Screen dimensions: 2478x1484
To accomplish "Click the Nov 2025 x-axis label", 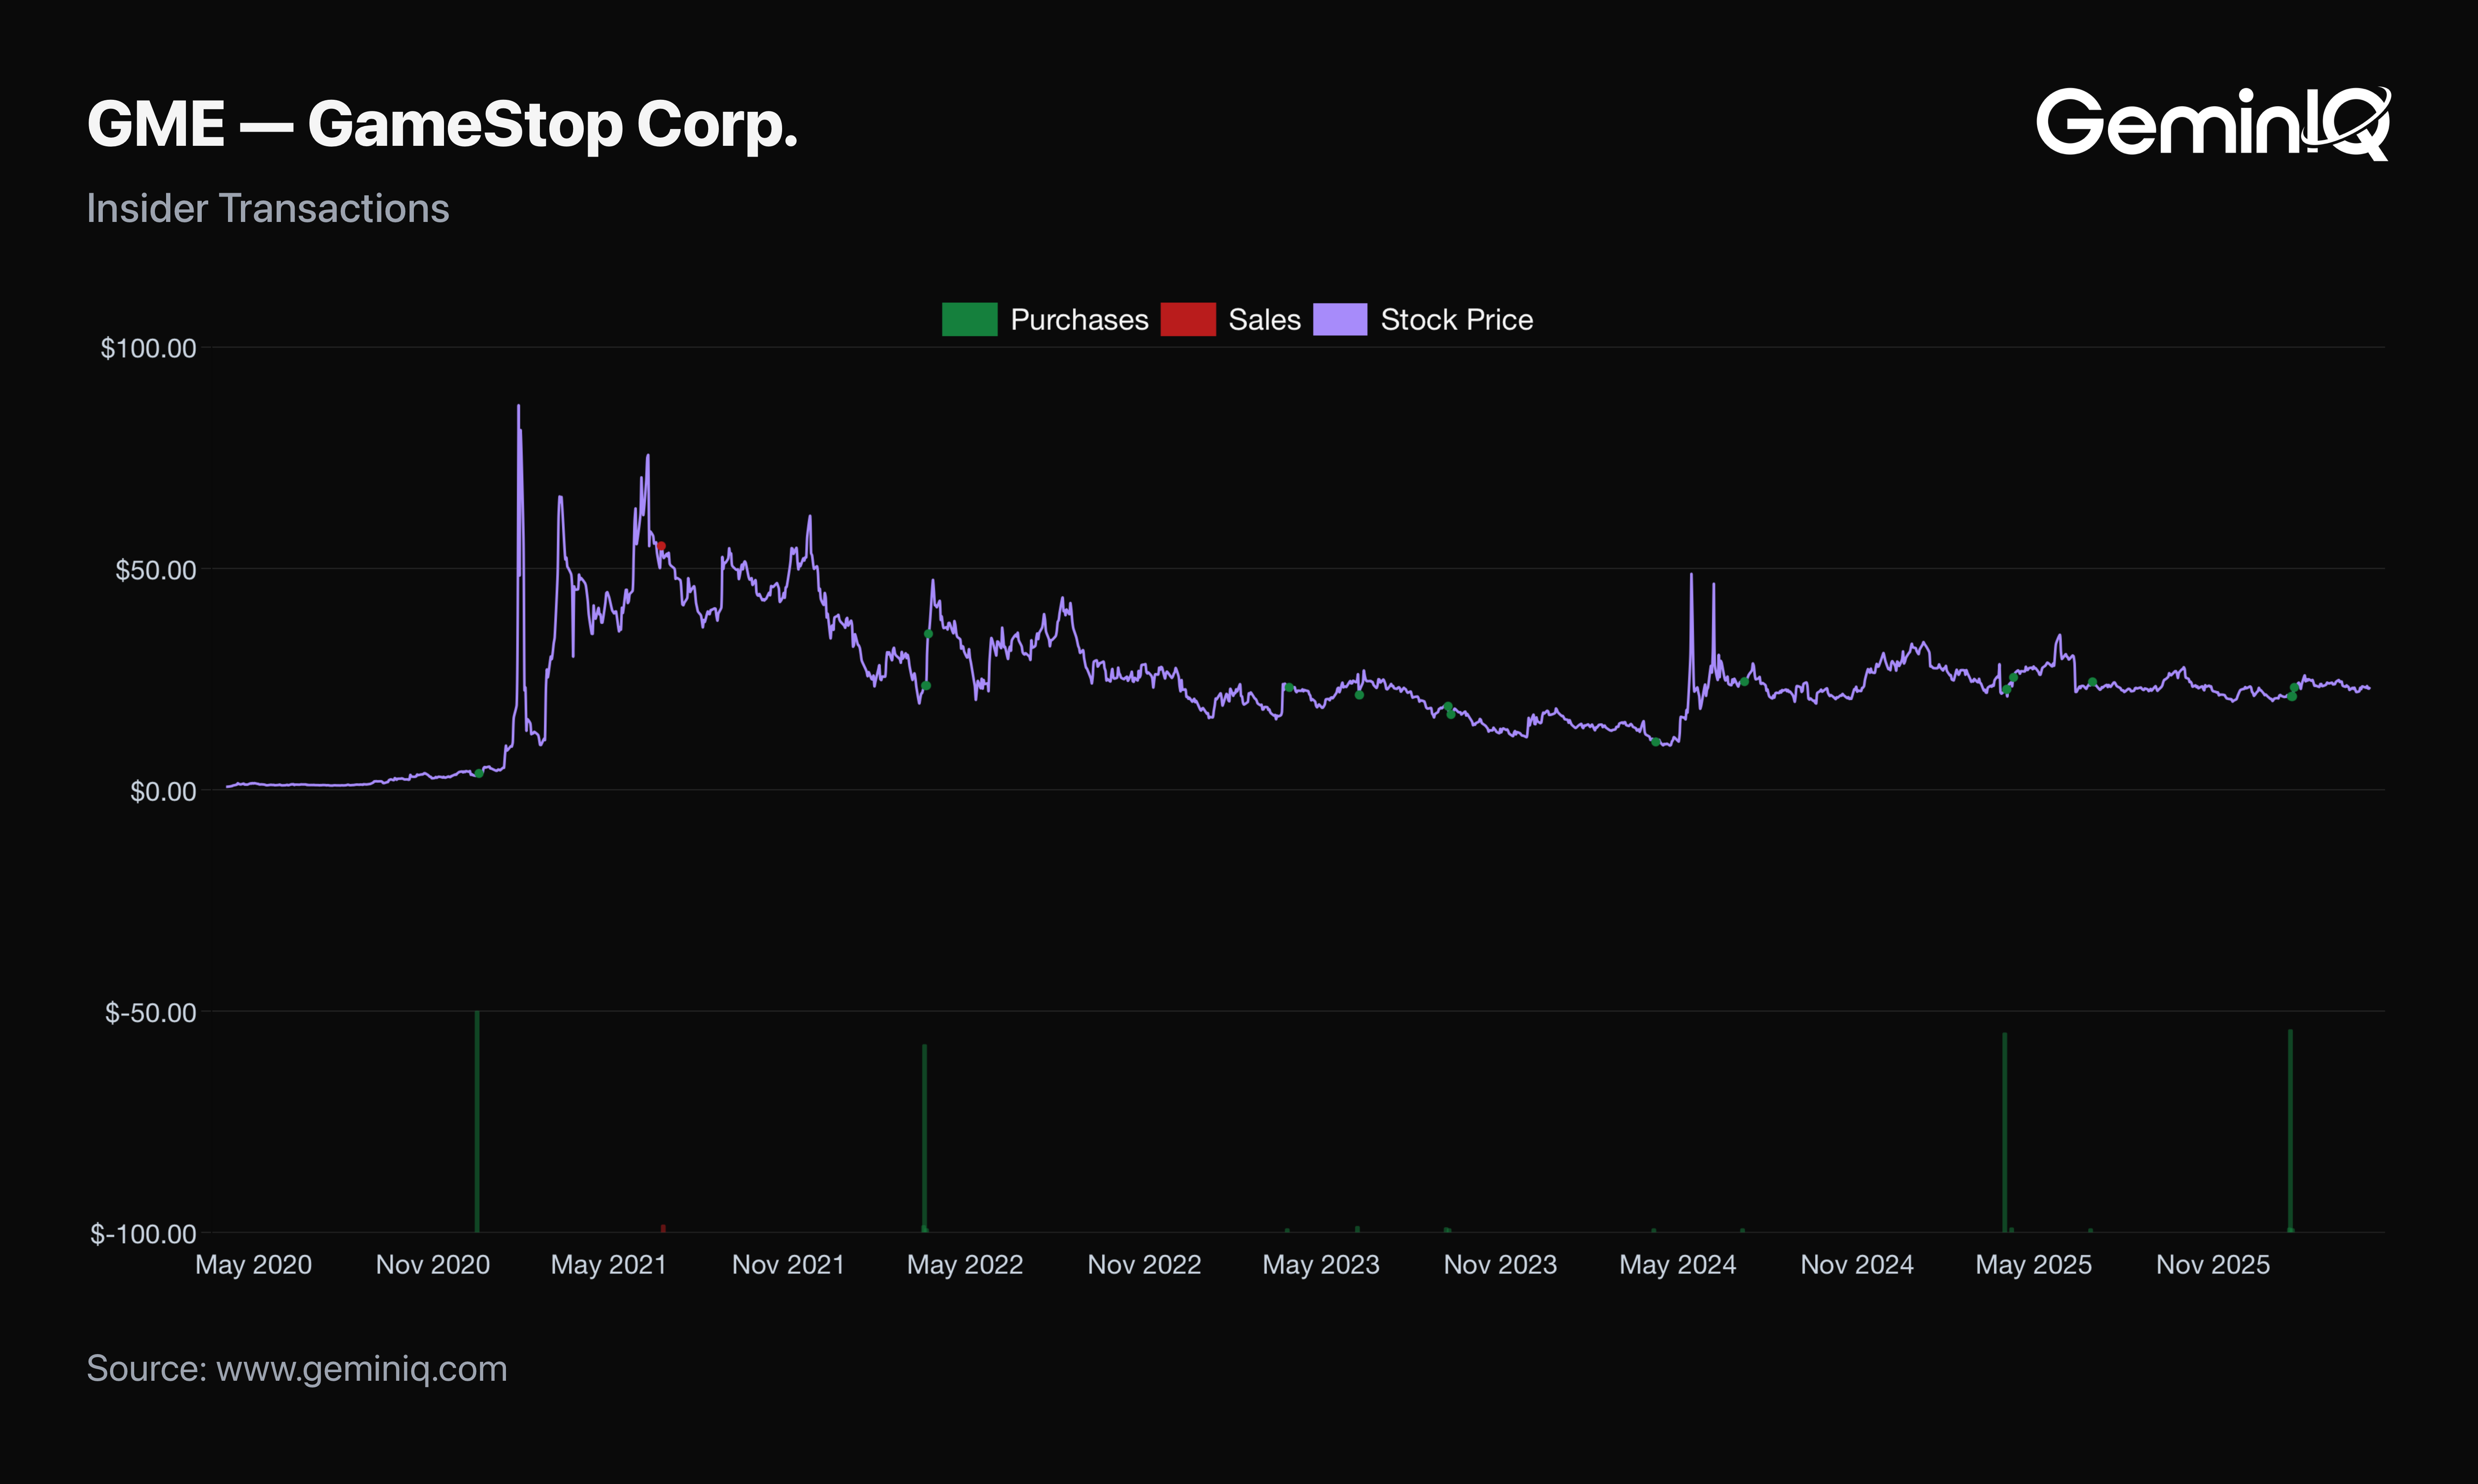I will coord(2213,1265).
